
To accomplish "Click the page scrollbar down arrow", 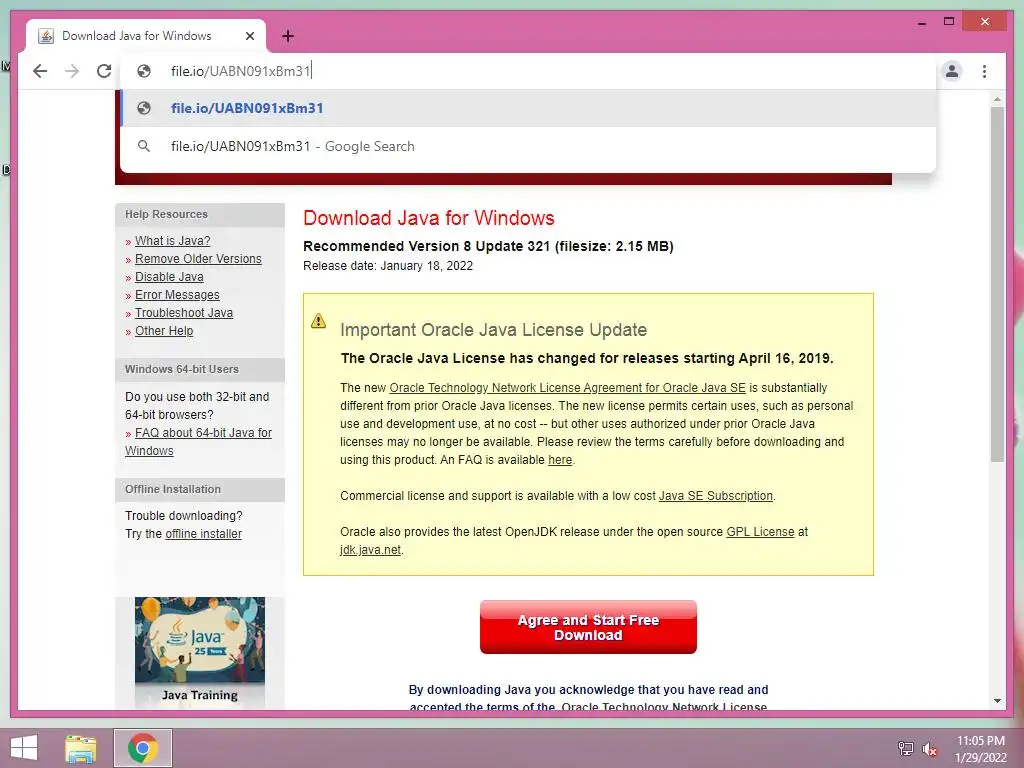I will (997, 701).
